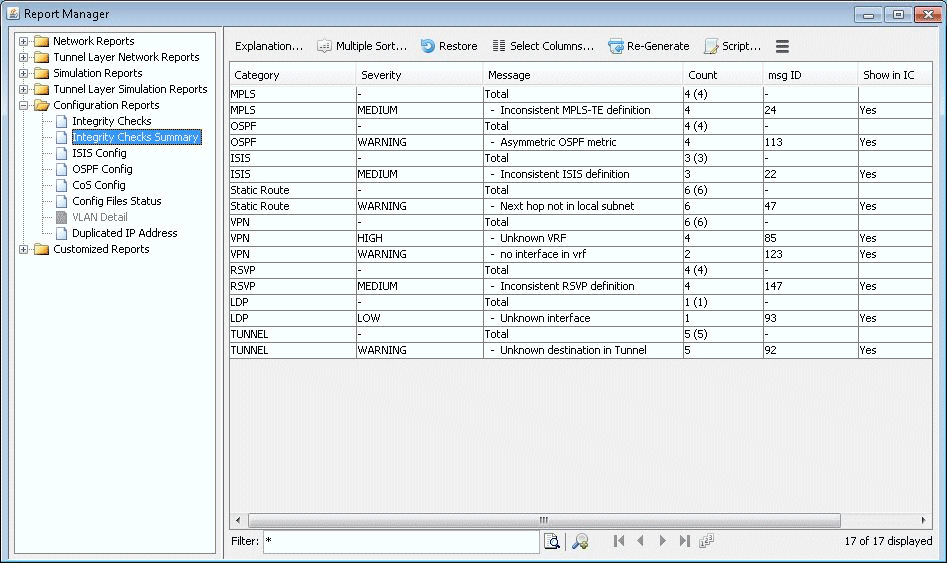947x563 pixels.
Task: Go to the last page of results
Action: [685, 541]
